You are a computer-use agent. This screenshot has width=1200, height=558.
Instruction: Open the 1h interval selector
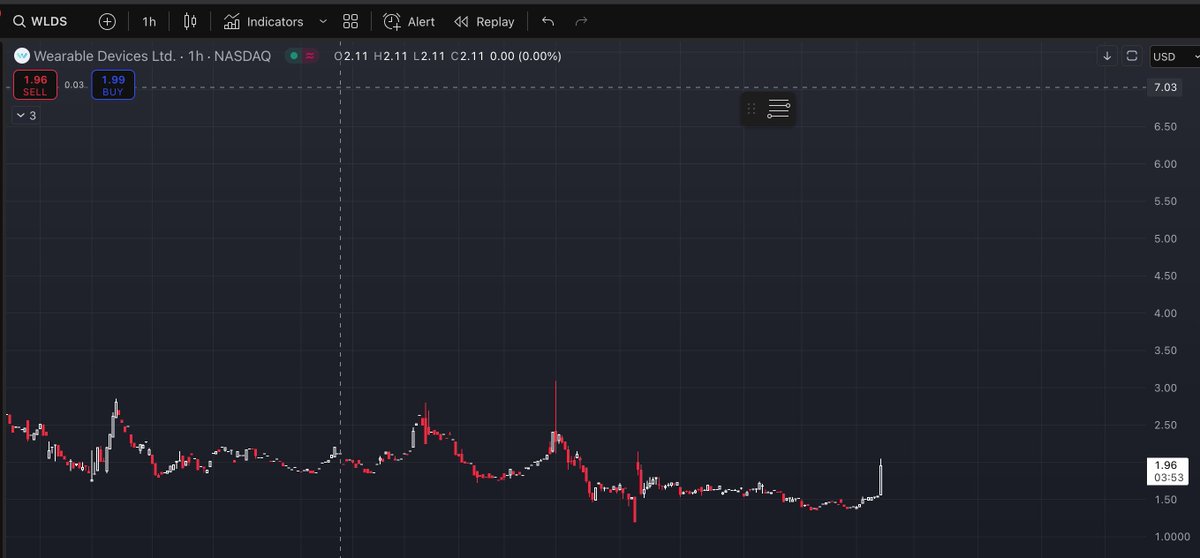(x=149, y=21)
